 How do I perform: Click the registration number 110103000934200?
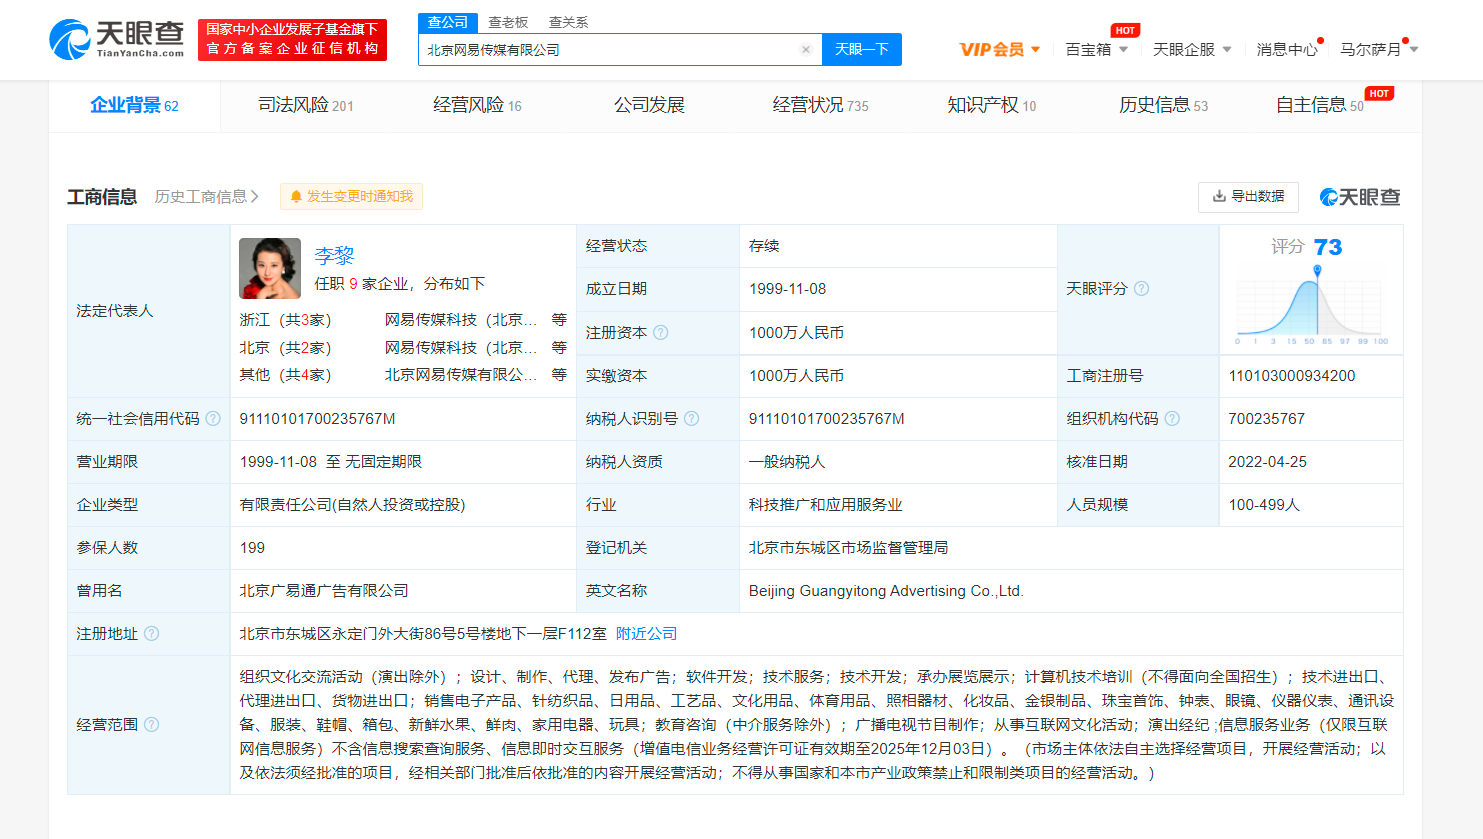1292,376
